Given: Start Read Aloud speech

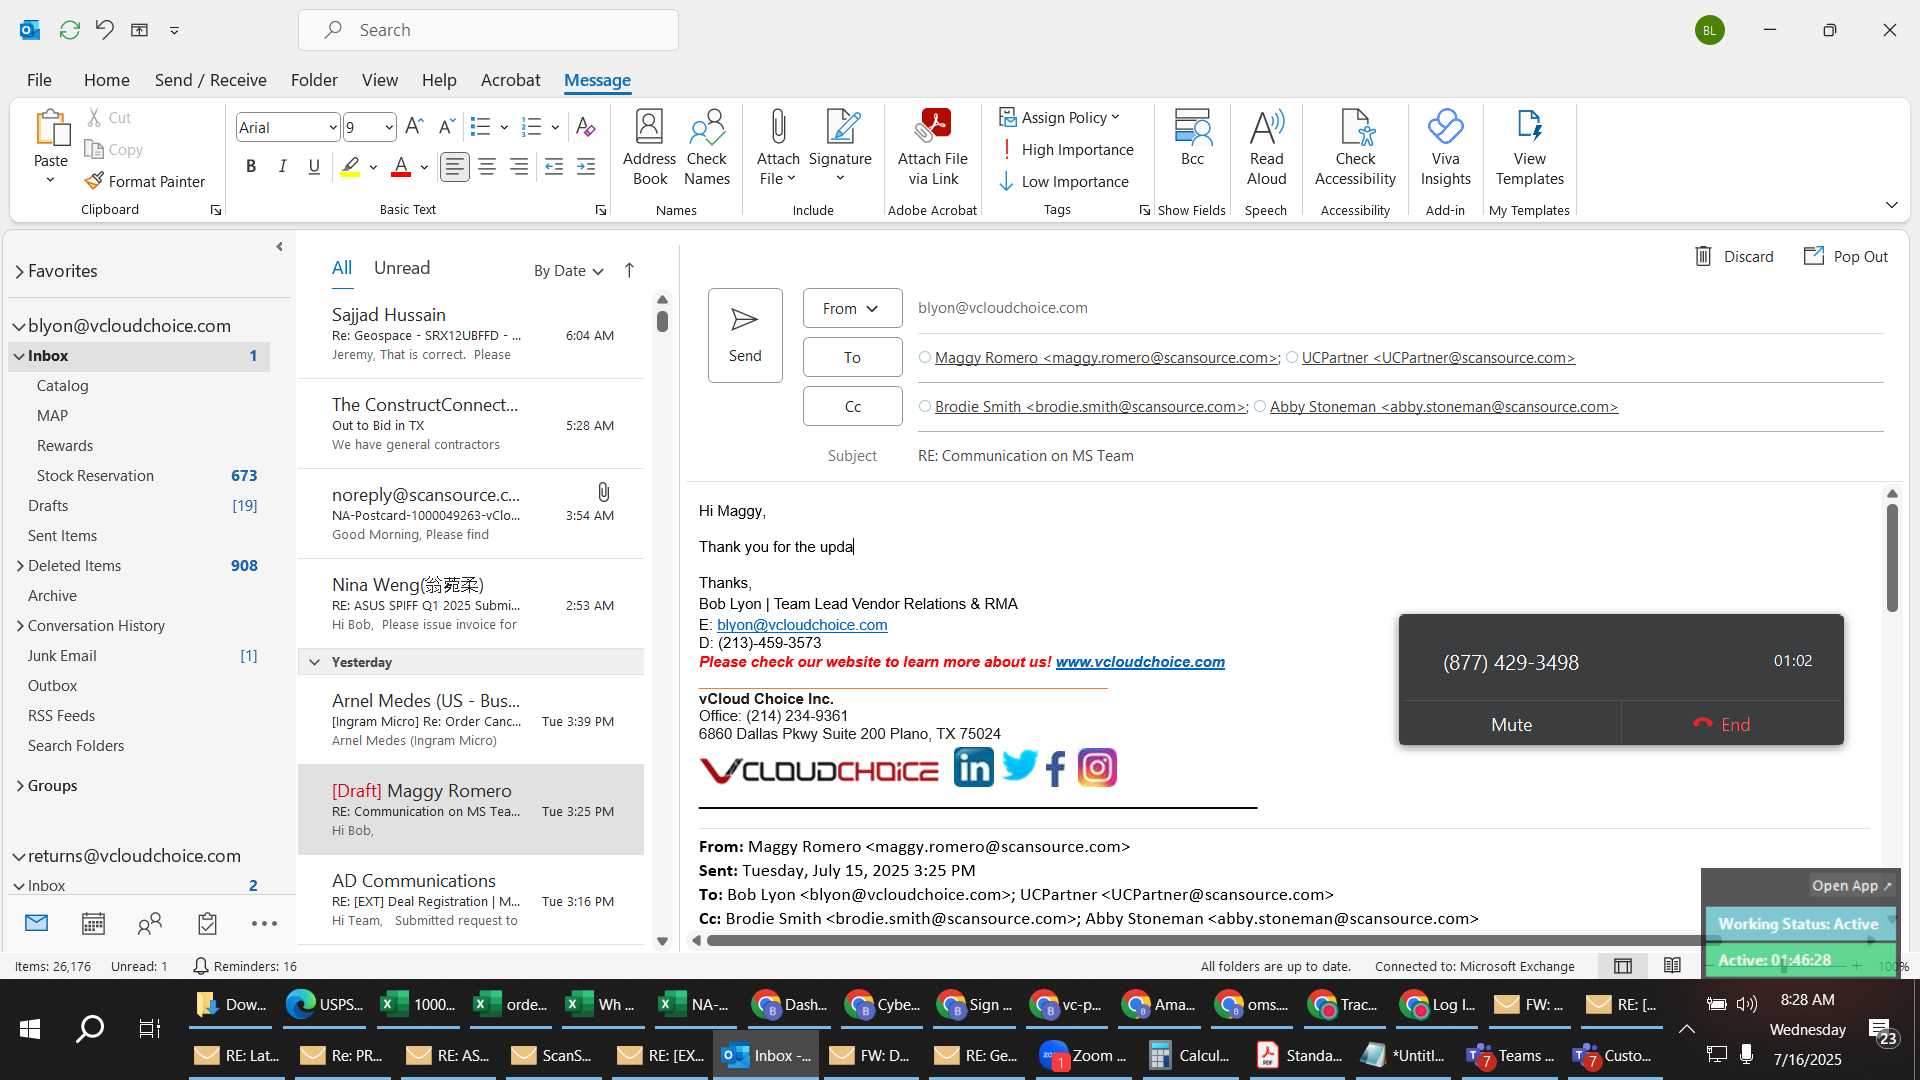Looking at the screenshot, I should click(x=1266, y=147).
